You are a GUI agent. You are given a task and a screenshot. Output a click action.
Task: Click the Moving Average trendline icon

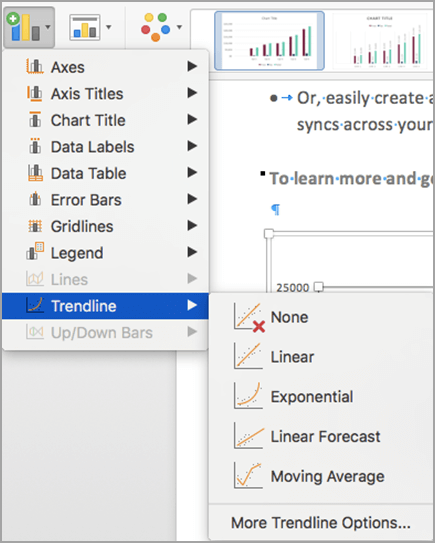coord(248,475)
